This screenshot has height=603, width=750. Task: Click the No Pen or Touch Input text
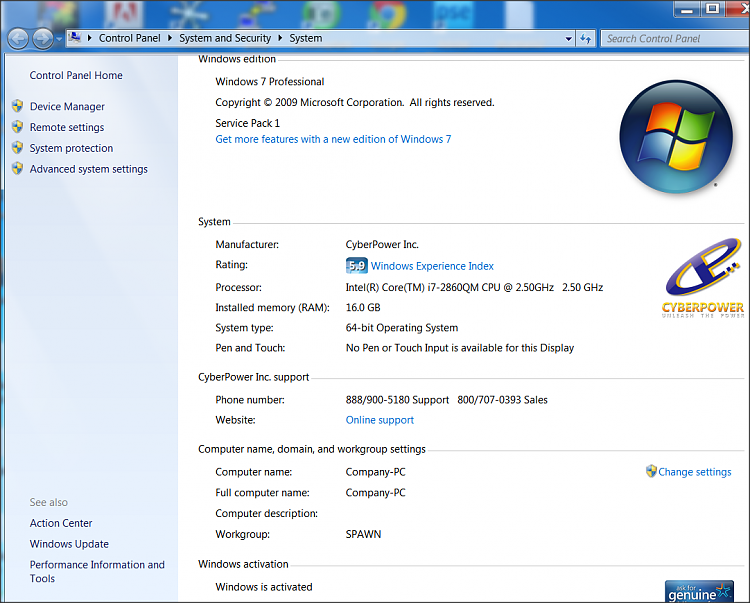460,348
